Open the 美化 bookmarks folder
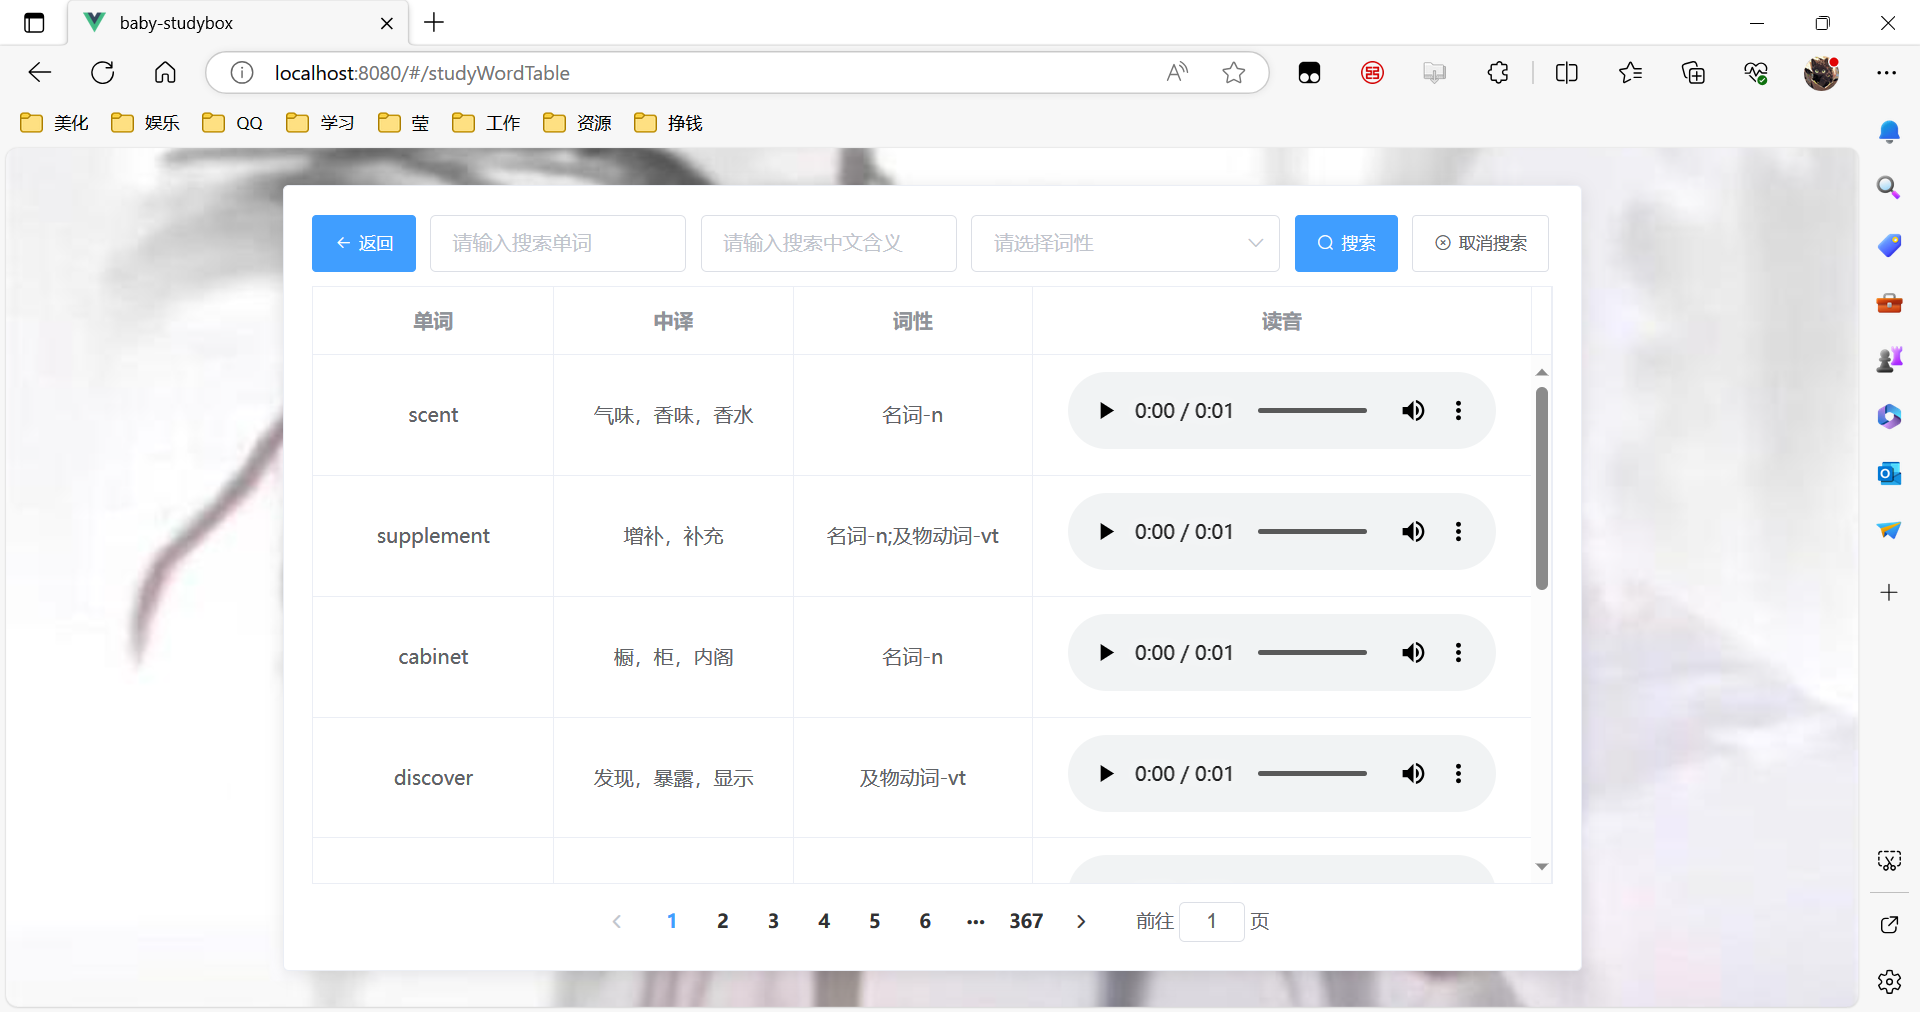Image resolution: width=1920 pixels, height=1012 pixels. 55,123
